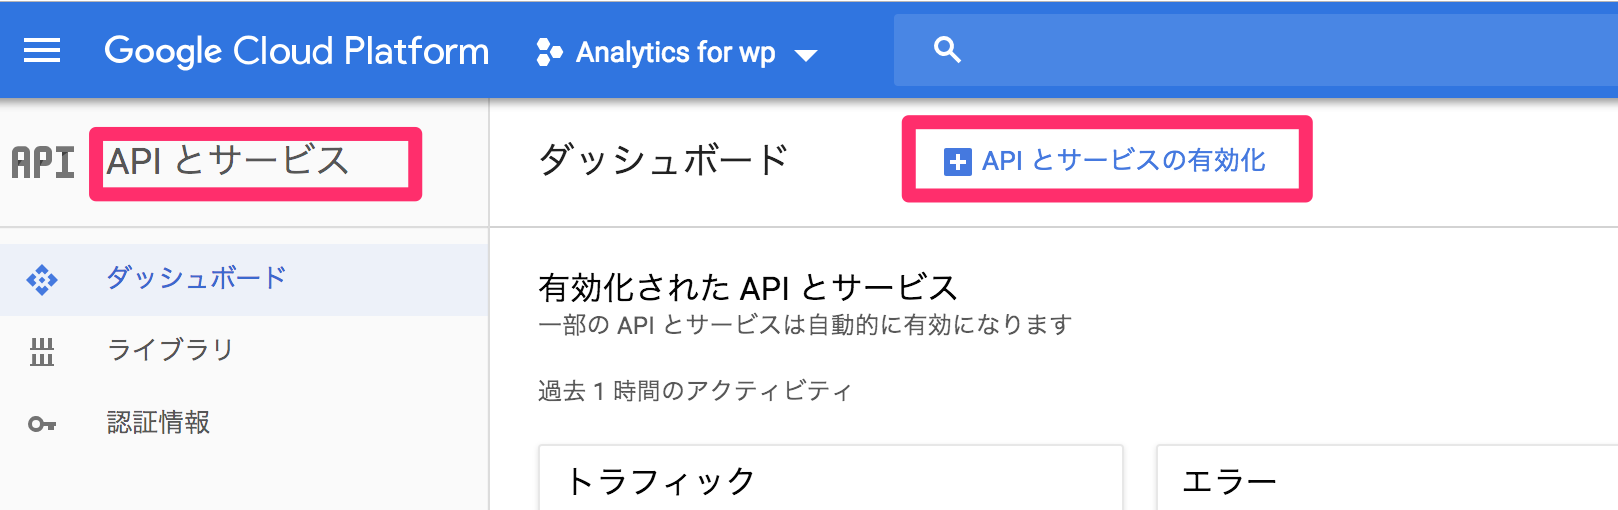Click the Google Cloud Platform logo text
The height and width of the screenshot is (510, 1618).
(297, 51)
